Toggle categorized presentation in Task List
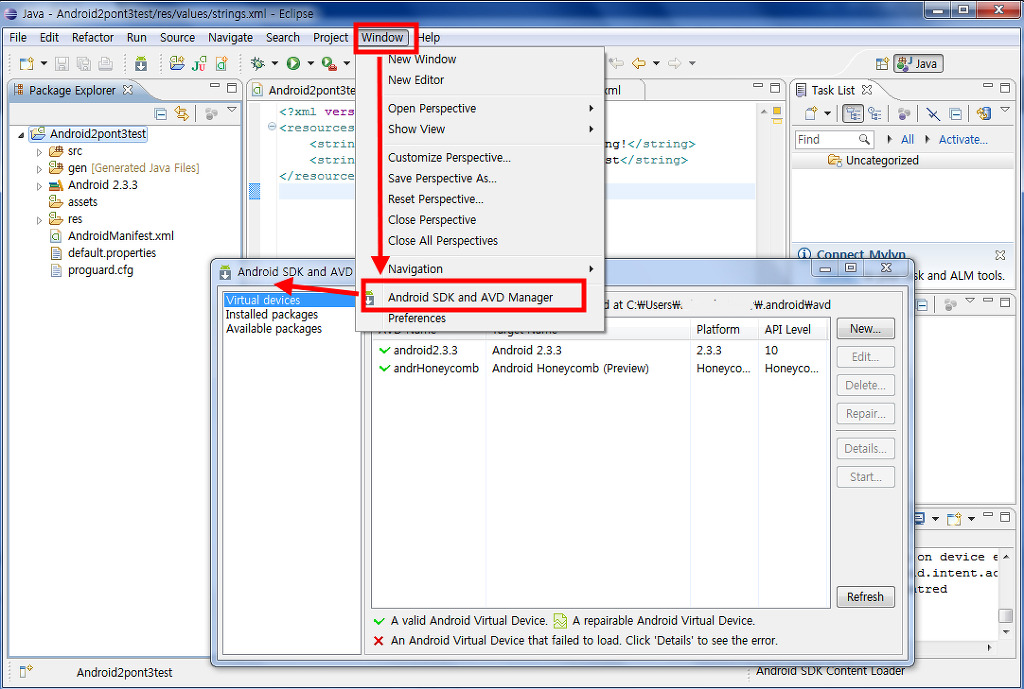This screenshot has width=1024, height=689. coord(855,113)
